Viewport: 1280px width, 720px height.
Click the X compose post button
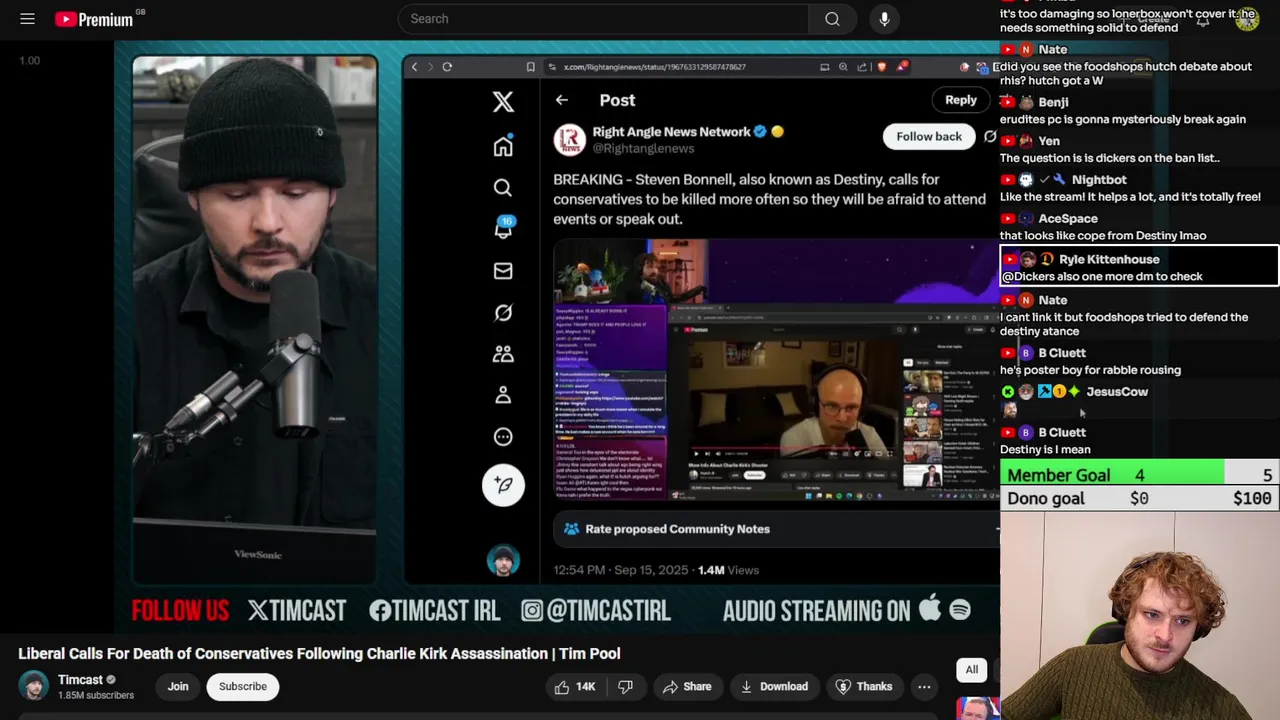click(x=503, y=485)
